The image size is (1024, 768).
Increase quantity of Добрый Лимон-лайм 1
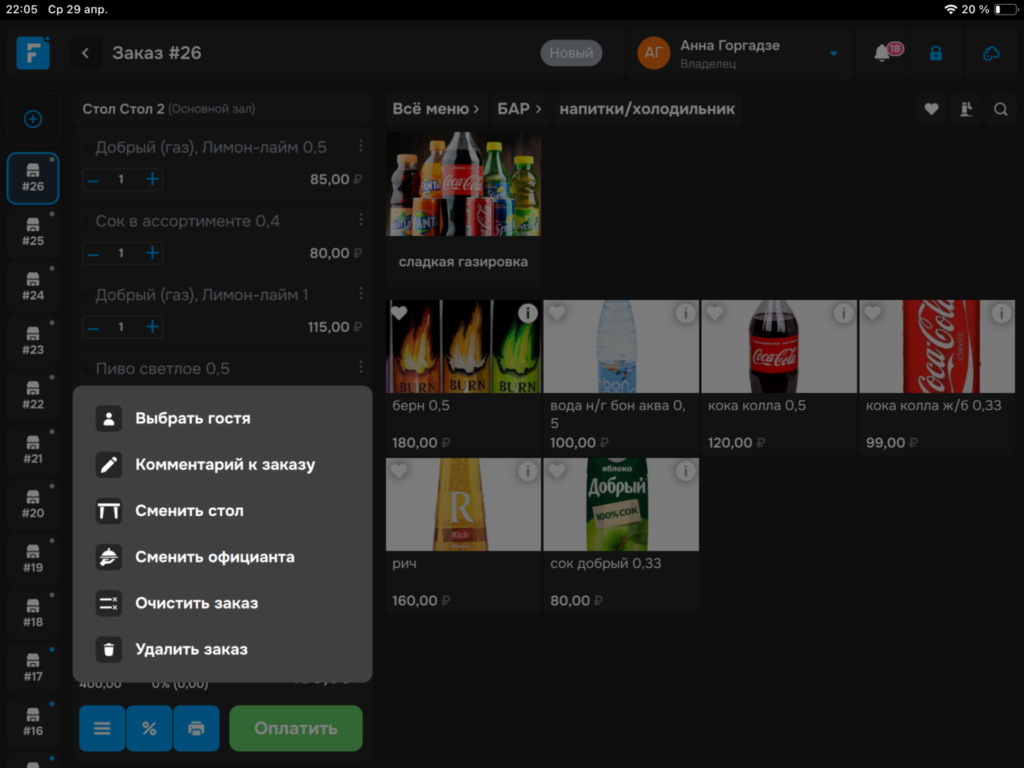152,327
